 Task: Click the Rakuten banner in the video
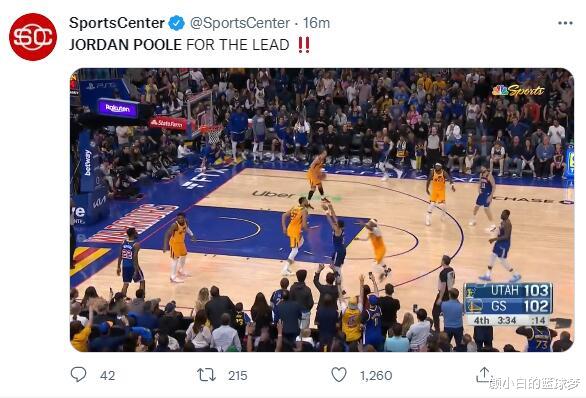pyautogui.click(x=118, y=109)
